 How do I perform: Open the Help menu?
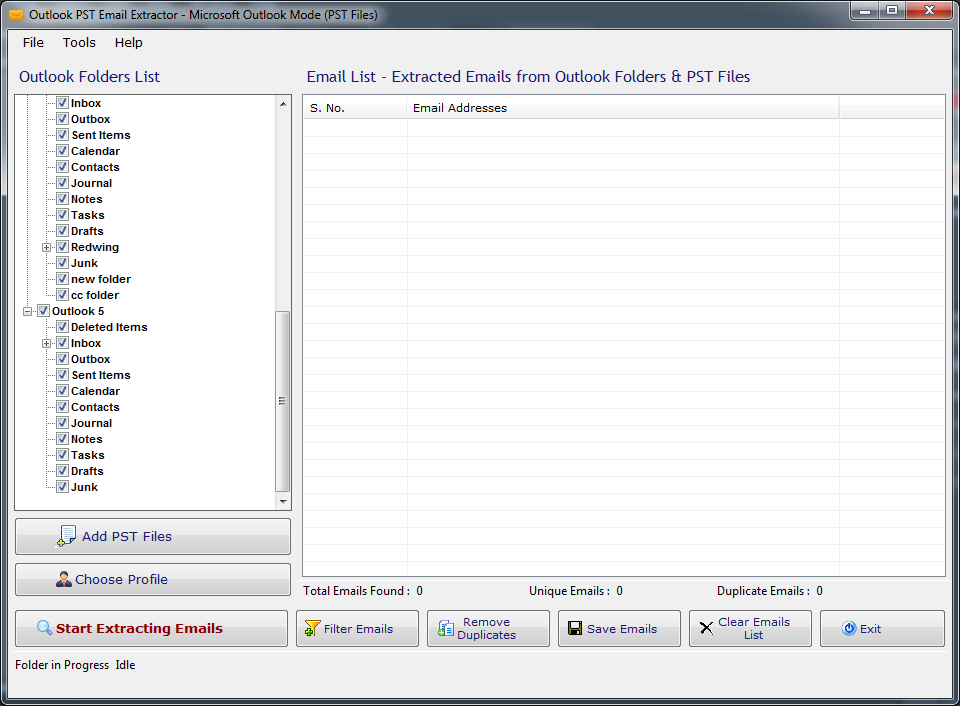pyautogui.click(x=129, y=42)
